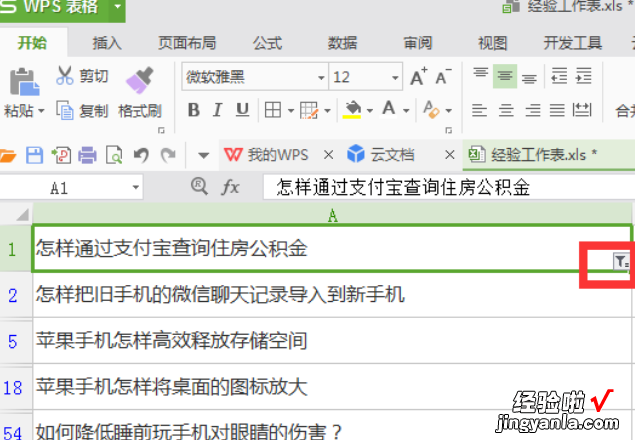635x440 pixels.
Task: Open the 审阅 ribbon tab
Action: [418, 43]
